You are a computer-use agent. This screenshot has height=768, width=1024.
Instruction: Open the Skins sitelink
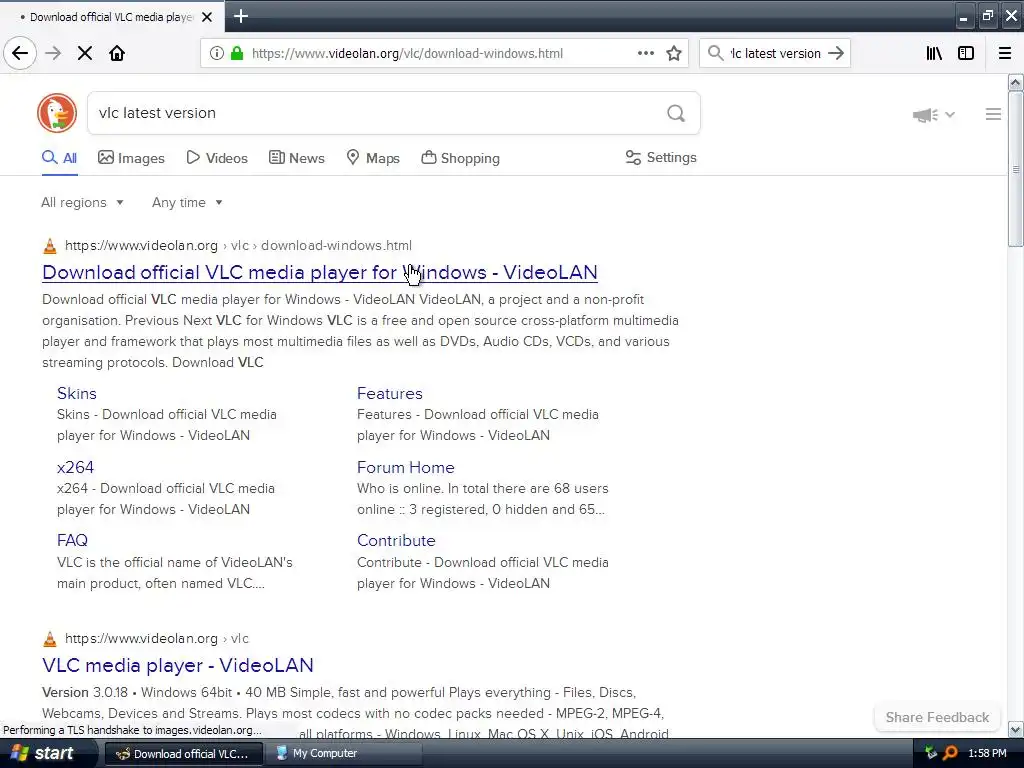click(77, 393)
